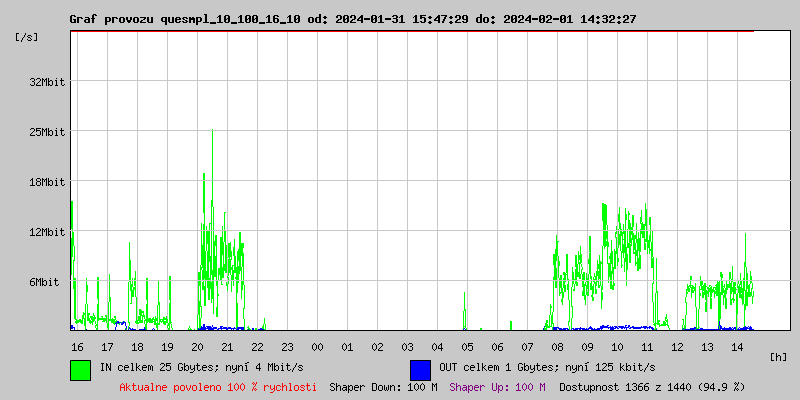
Task: Click the 'IN celkem 25 Gbytes' legend text
Action: point(177,368)
